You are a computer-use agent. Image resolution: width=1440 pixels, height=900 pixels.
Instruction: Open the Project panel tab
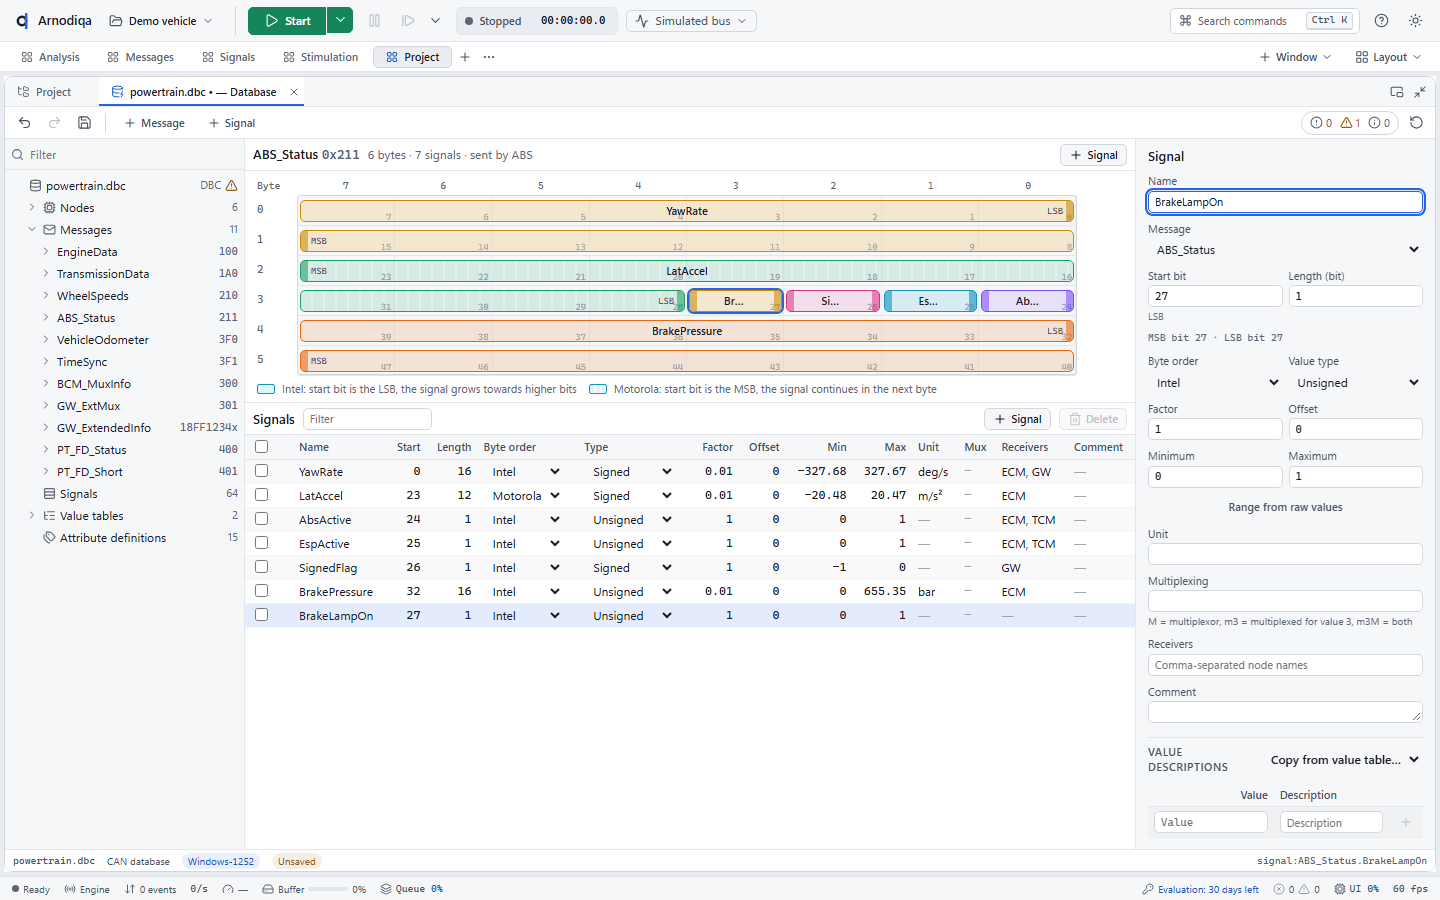click(x=45, y=92)
